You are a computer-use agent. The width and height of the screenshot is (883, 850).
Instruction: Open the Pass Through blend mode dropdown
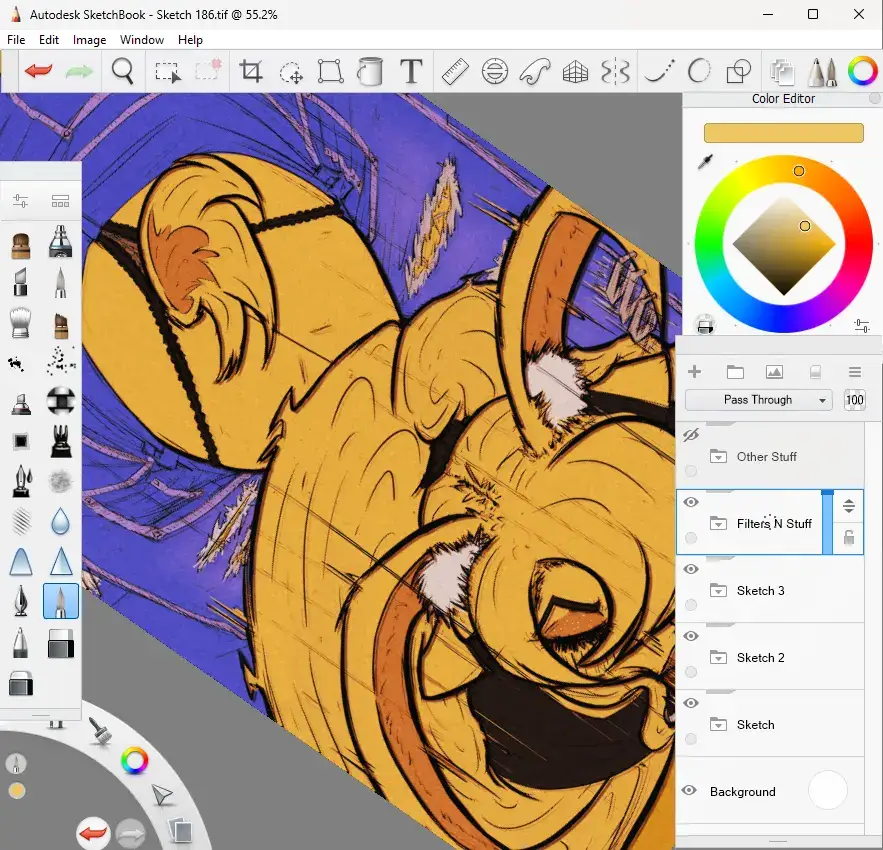coord(758,400)
